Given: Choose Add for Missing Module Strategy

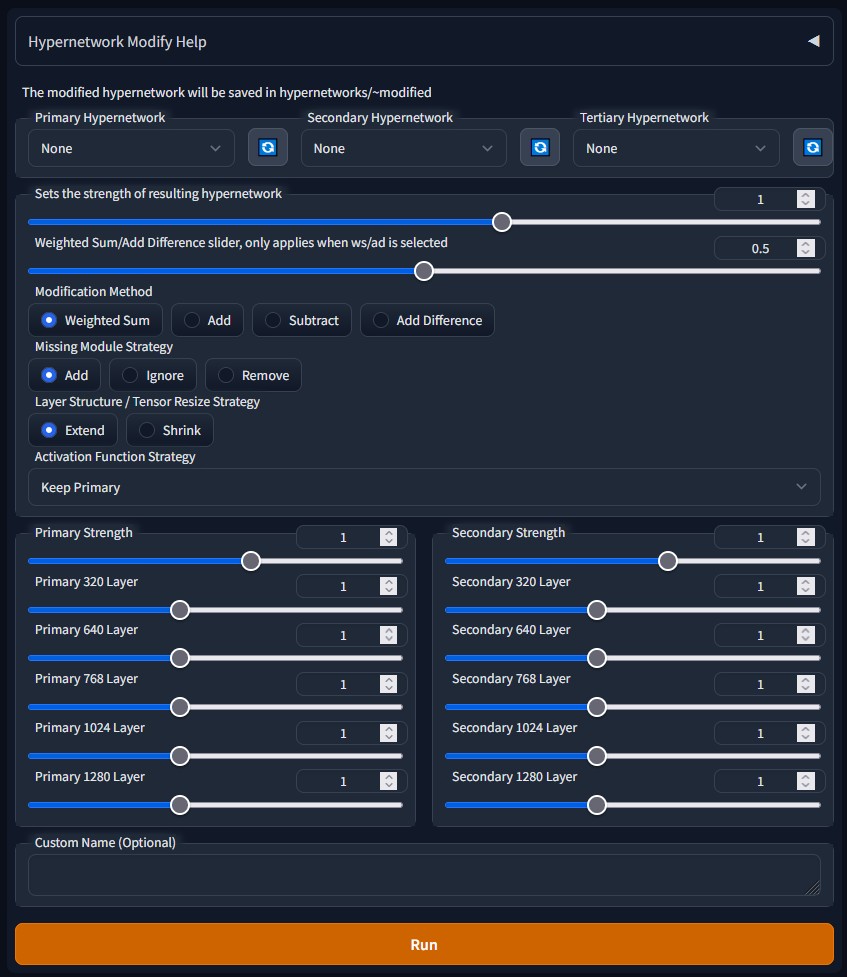Looking at the screenshot, I should (x=64, y=375).
